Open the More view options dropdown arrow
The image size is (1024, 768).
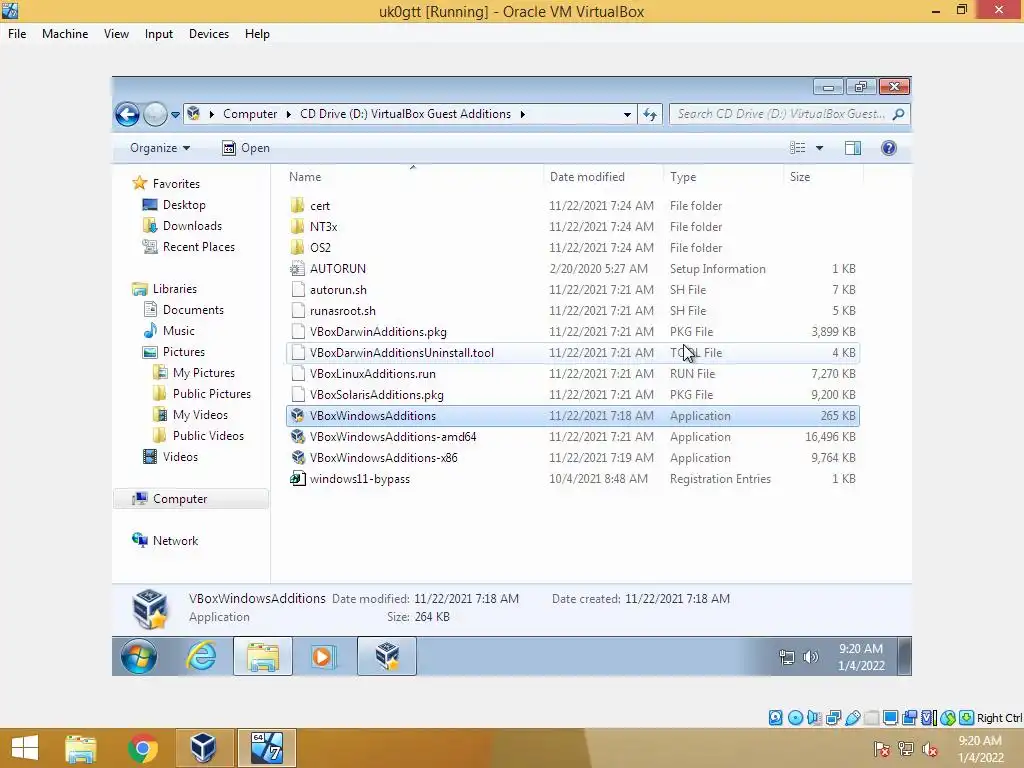tap(819, 148)
